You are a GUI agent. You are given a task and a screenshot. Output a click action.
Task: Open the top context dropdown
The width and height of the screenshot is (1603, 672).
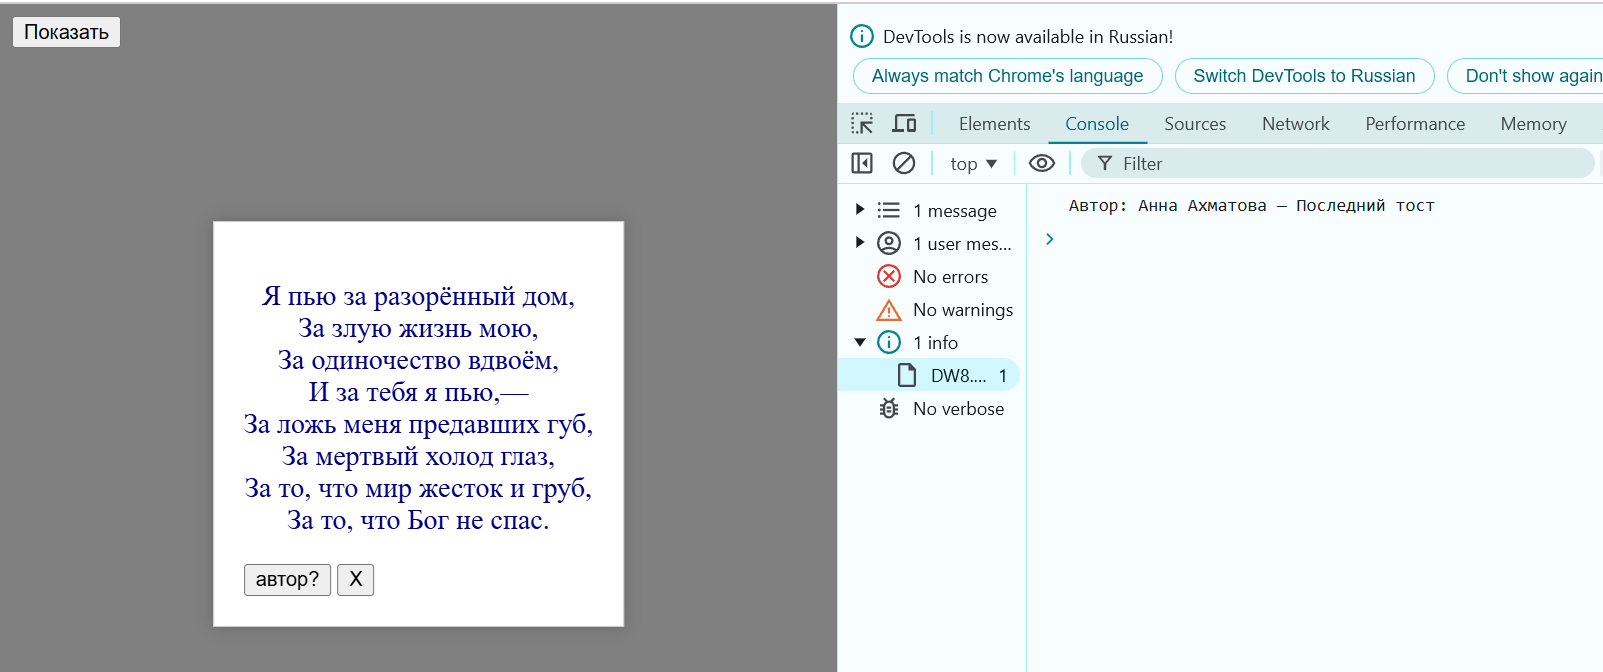(973, 164)
